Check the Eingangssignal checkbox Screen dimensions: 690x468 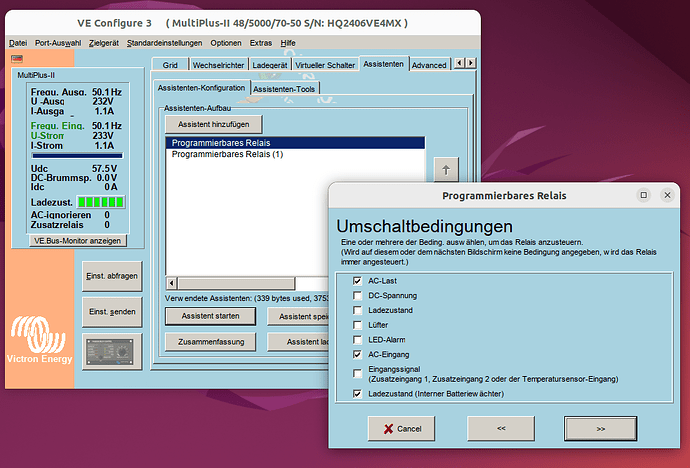(x=357, y=374)
